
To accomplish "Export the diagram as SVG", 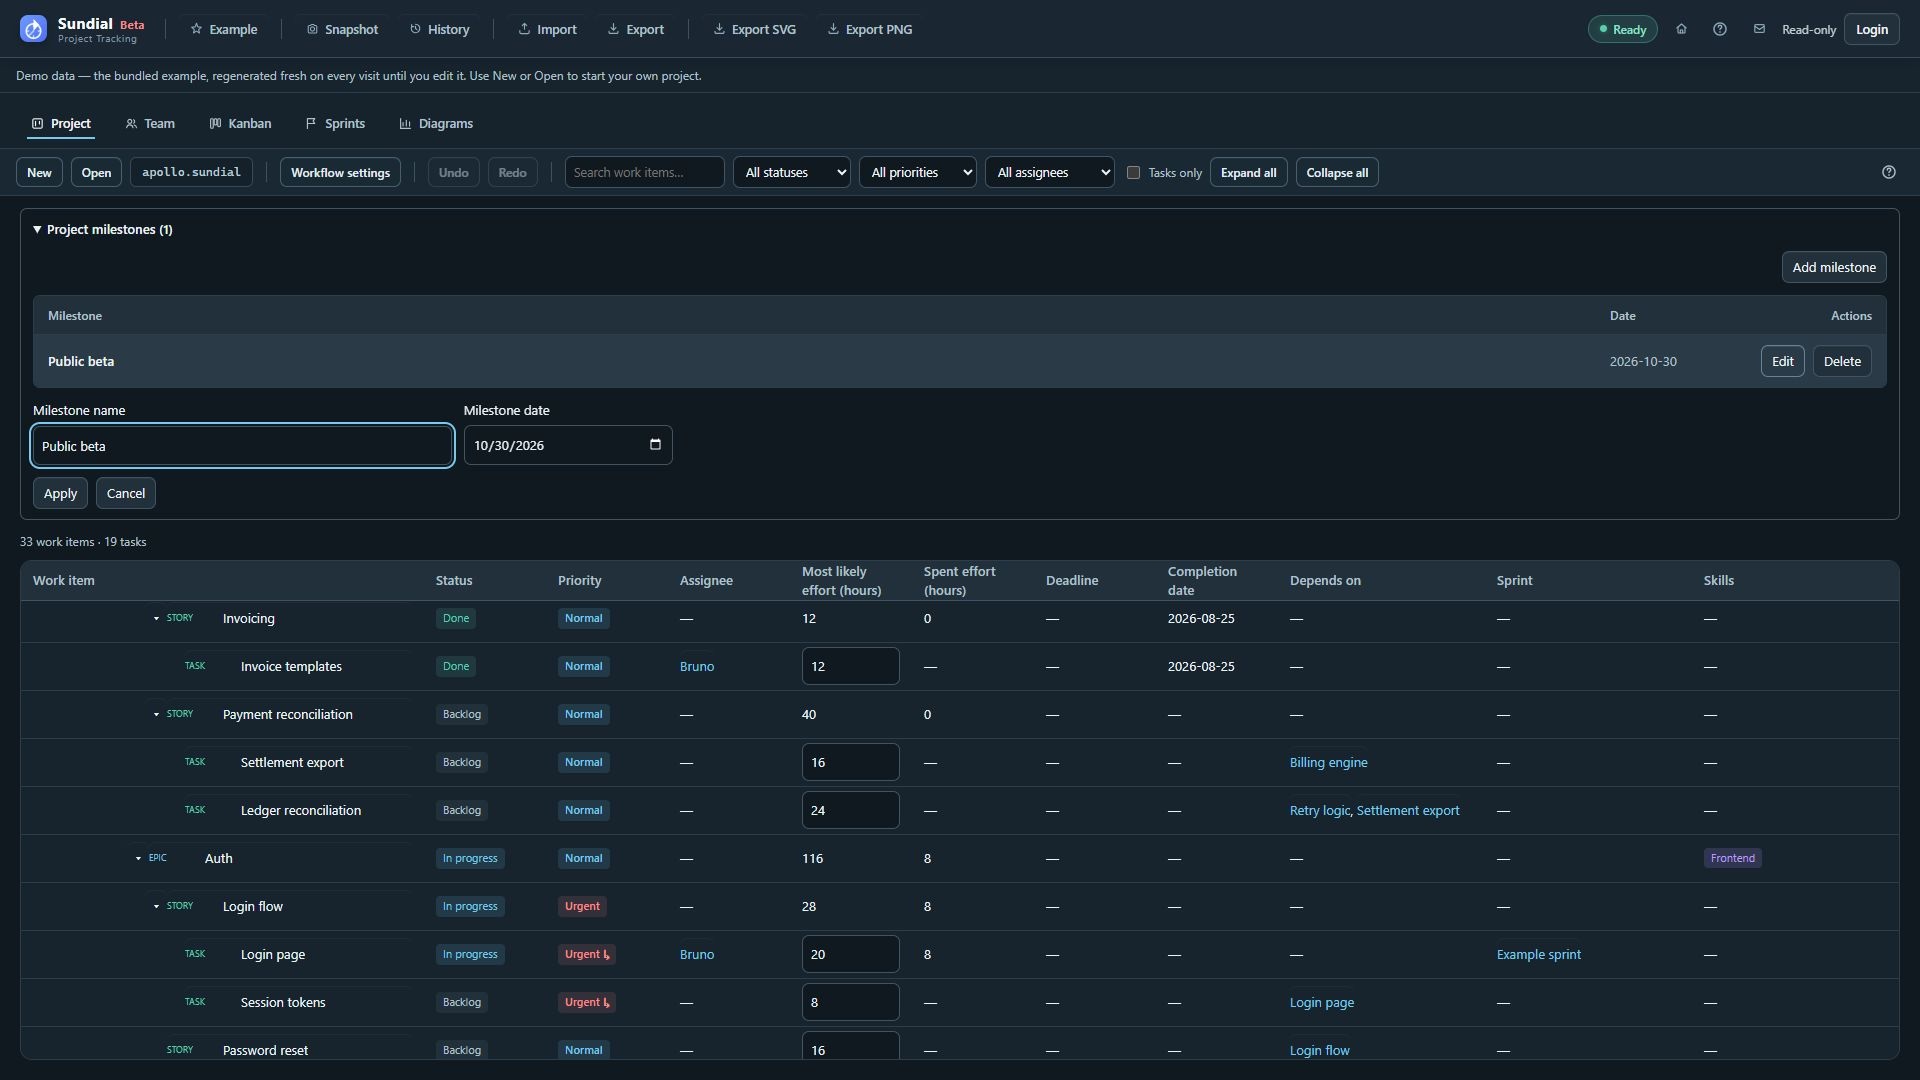I will click(x=755, y=29).
